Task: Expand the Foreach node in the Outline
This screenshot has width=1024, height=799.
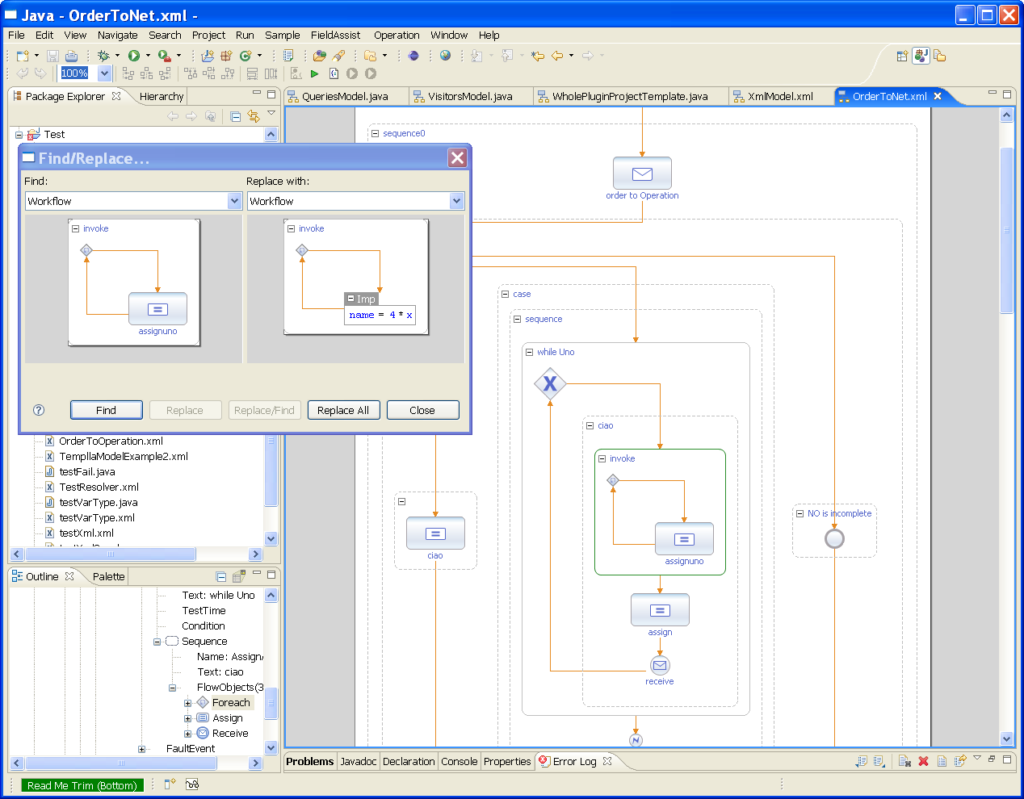Action: [188, 702]
